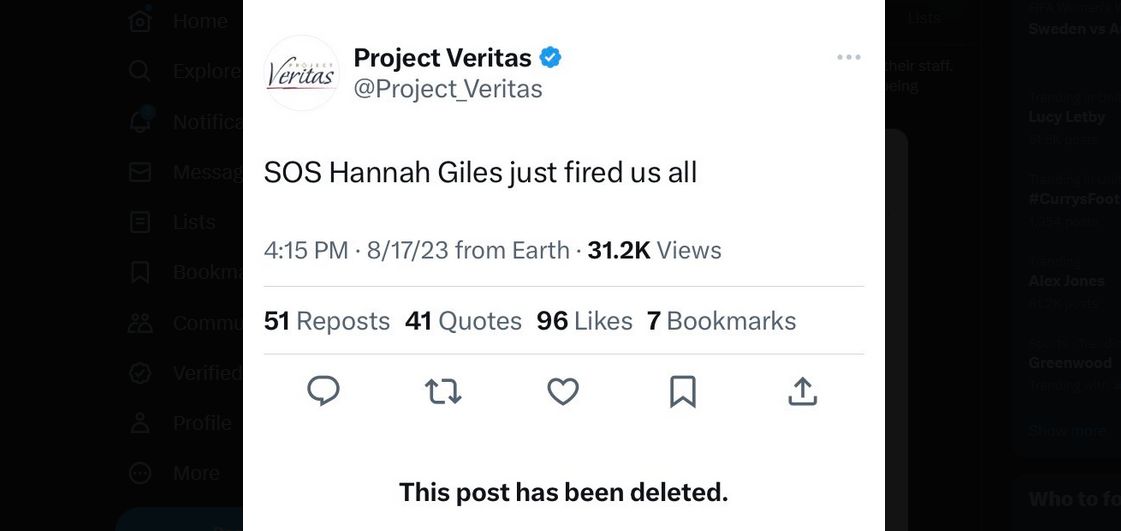Image resolution: width=1121 pixels, height=531 pixels.
Task: Open the share post icon
Action: click(x=802, y=392)
